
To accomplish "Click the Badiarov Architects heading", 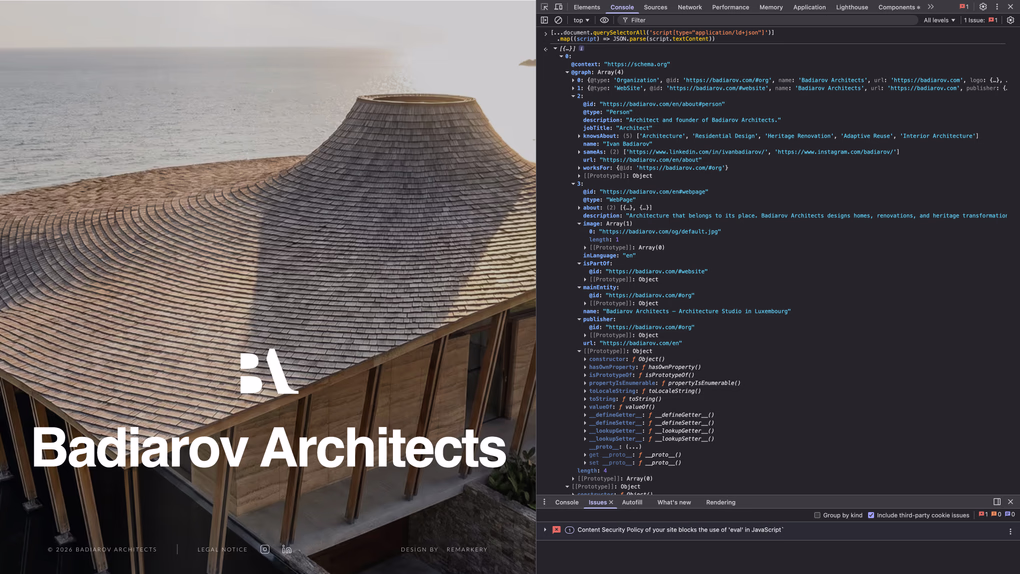I will pos(269,448).
